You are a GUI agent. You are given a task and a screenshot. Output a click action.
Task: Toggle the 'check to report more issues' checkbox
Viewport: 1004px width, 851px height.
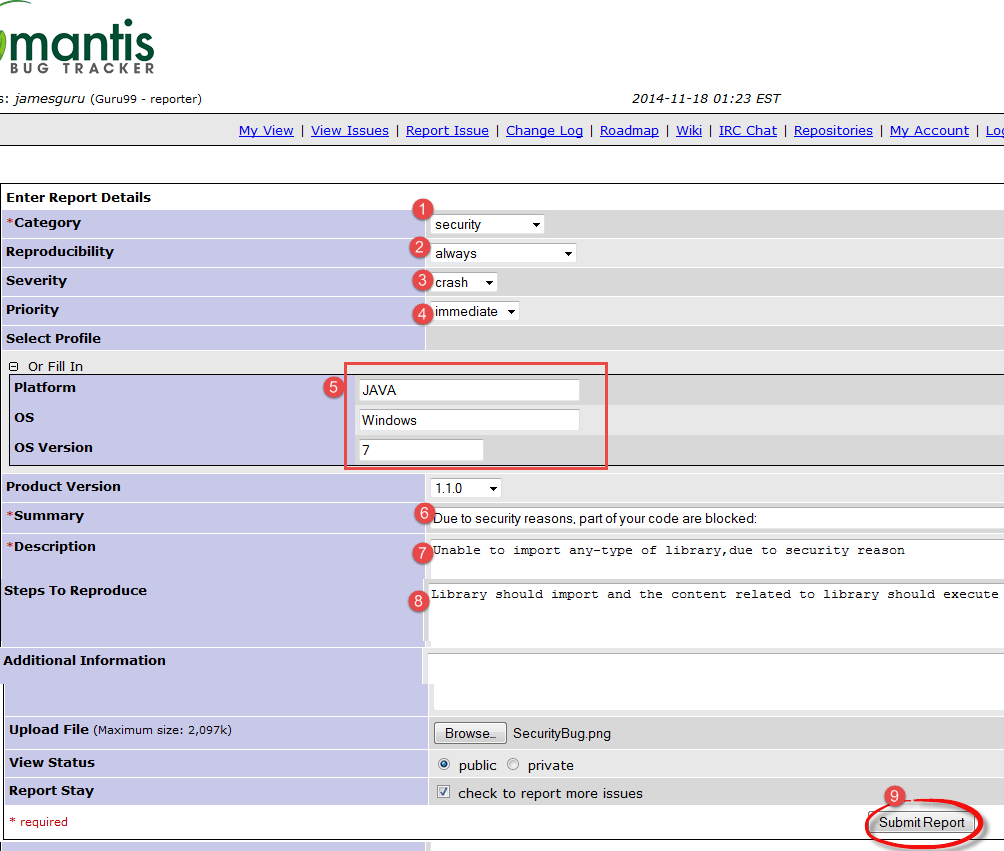tap(444, 793)
